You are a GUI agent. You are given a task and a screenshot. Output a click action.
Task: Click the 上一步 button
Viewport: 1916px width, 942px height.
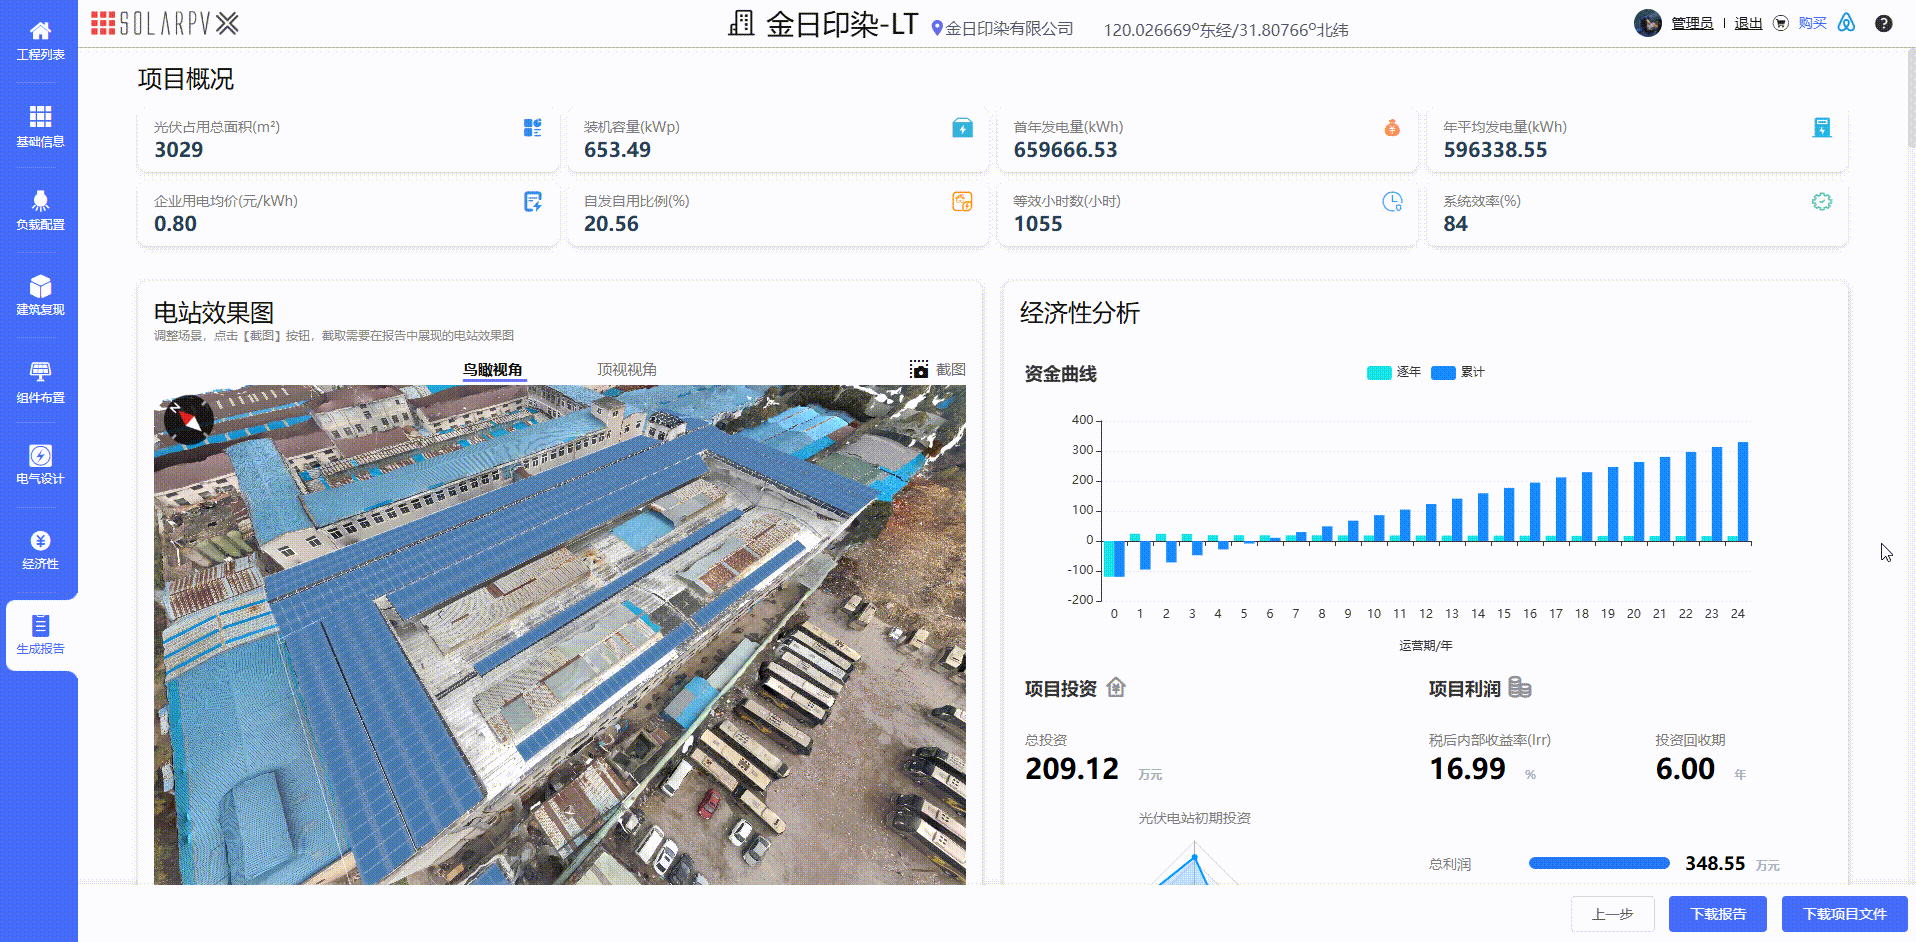pyautogui.click(x=1612, y=914)
